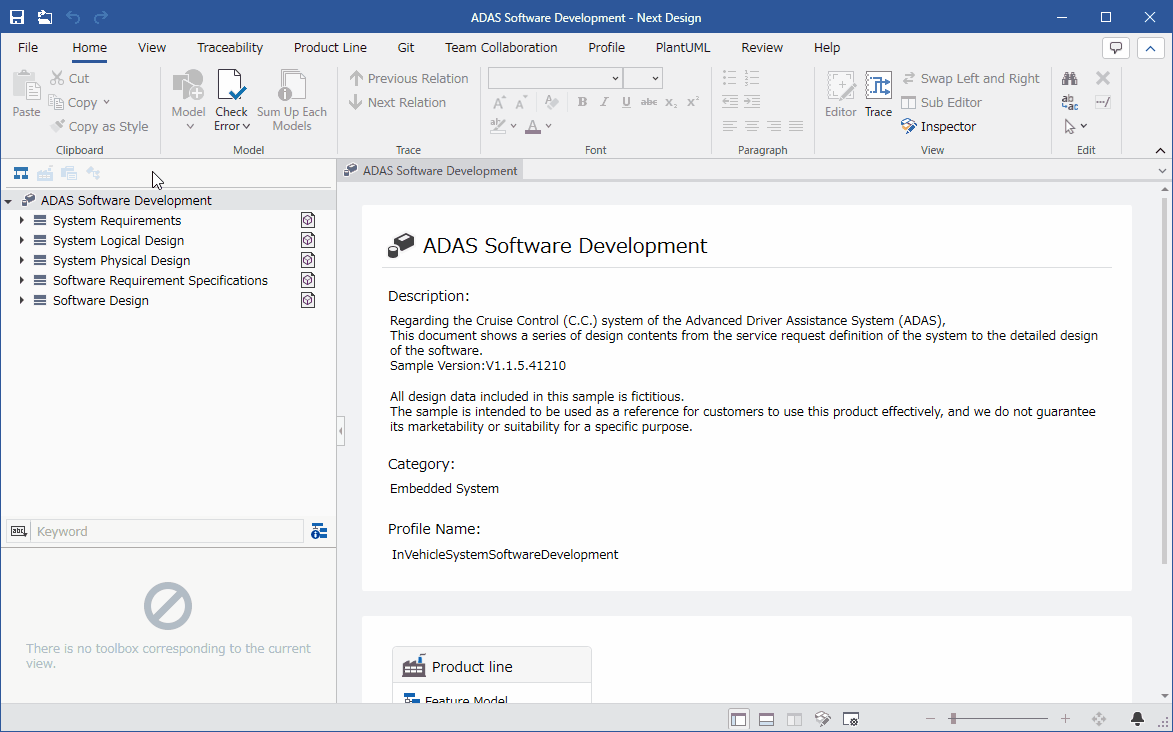Click Next Relation button

[x=397, y=103]
